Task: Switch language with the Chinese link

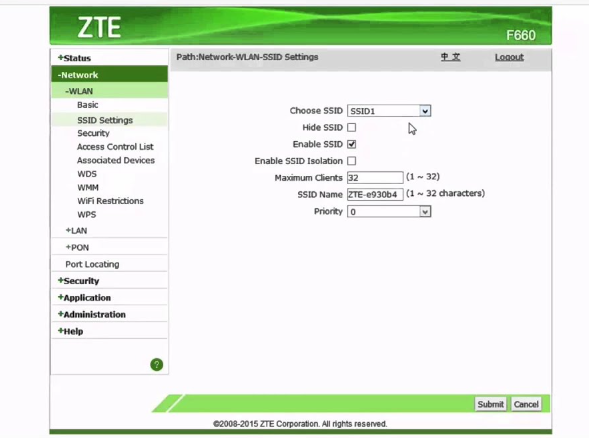Action: pos(450,57)
